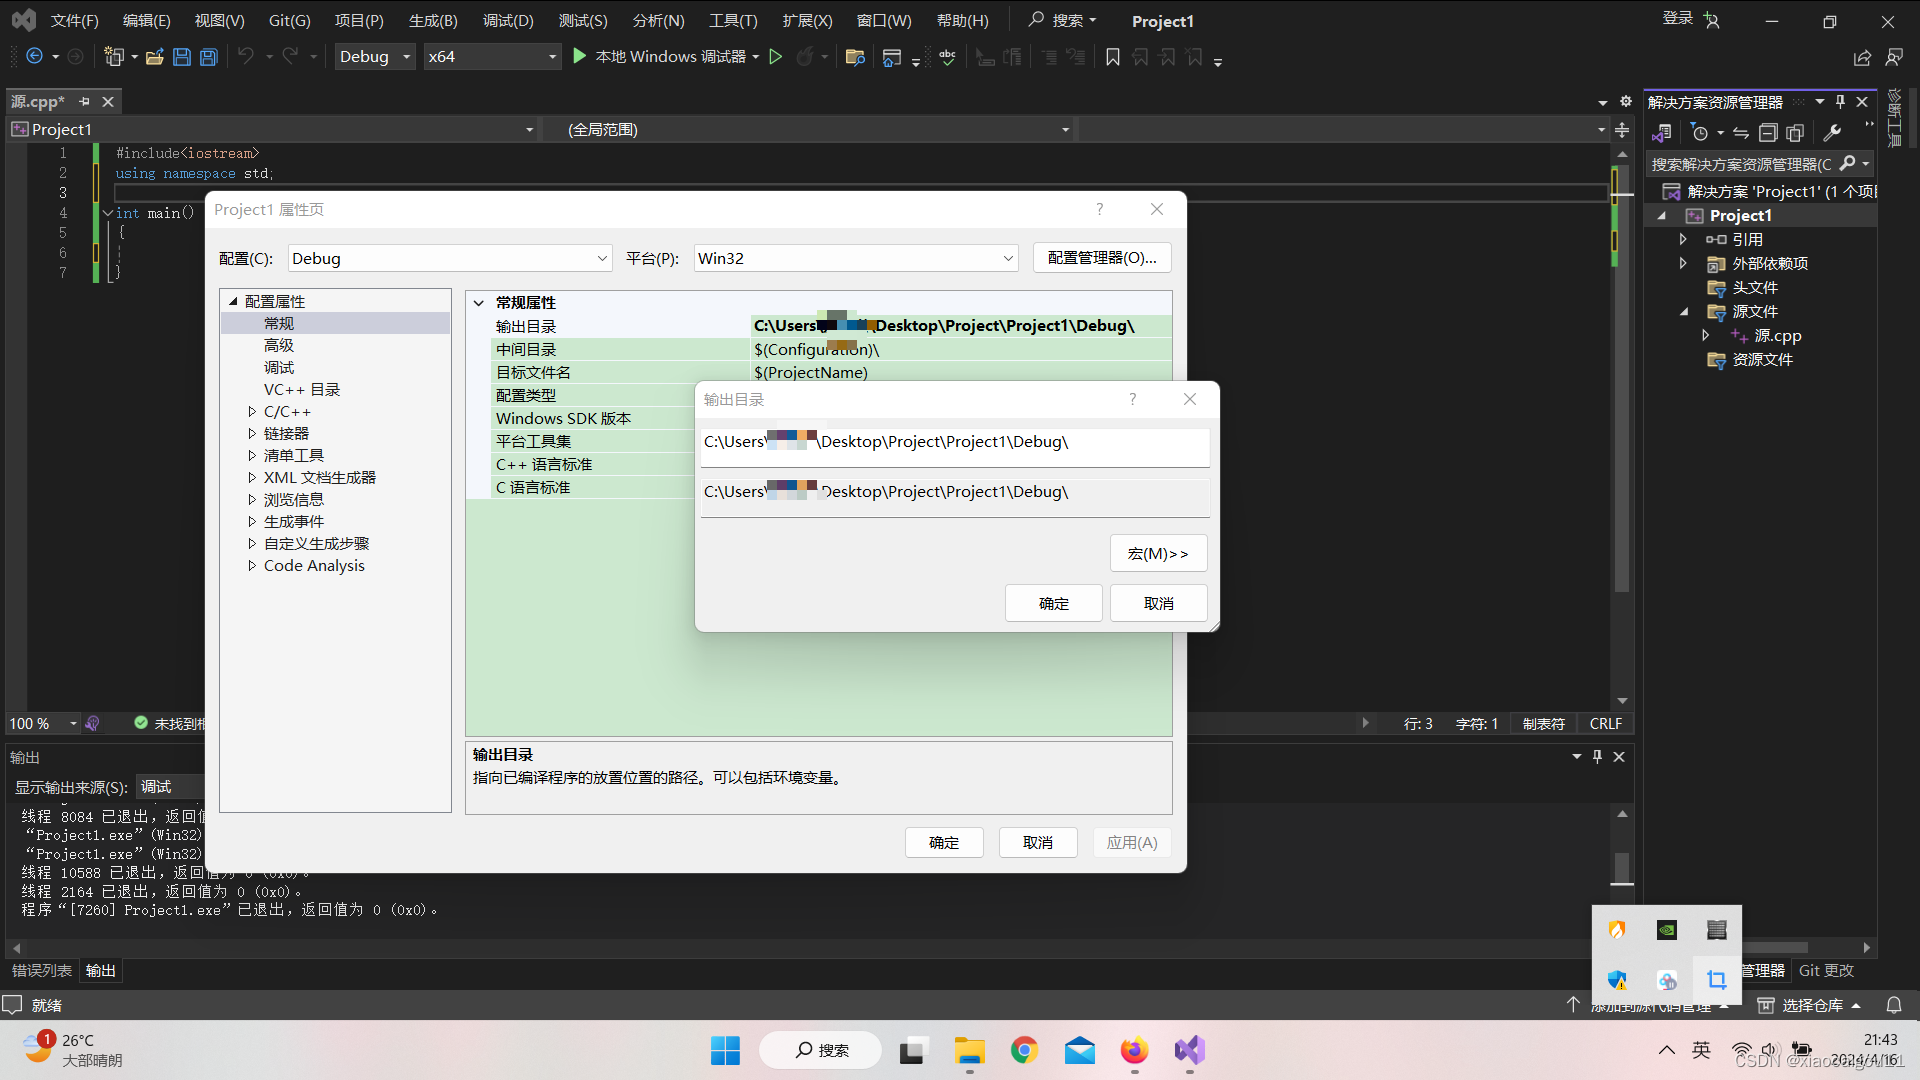Start debugging with the green play icon

click(x=579, y=56)
